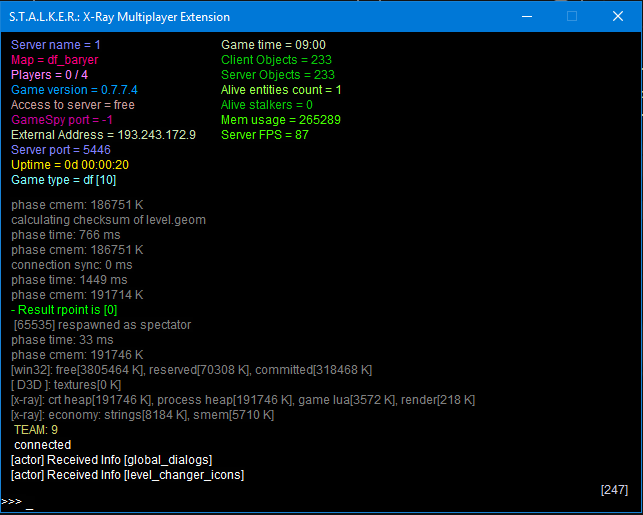Click the '[win32]: free[3805464 K]' memory line
Image resolution: width=643 pixels, height=515 pixels.
(192, 370)
